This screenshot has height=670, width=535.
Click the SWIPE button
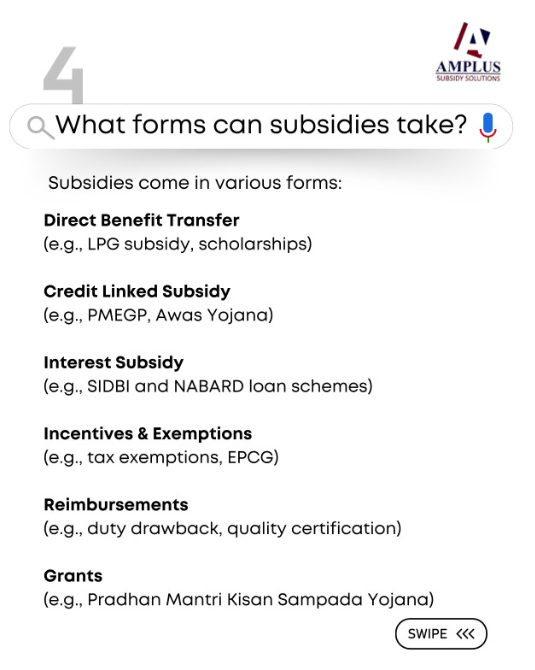click(441, 634)
